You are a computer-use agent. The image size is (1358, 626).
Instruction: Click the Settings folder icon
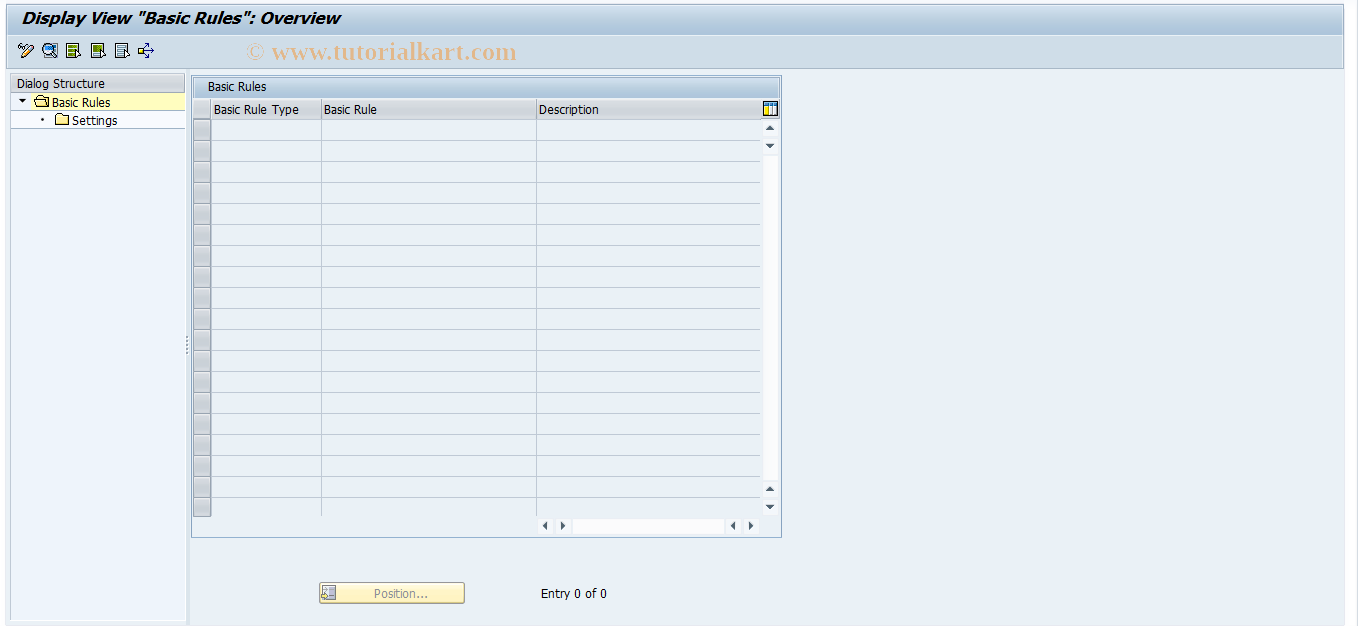click(x=62, y=120)
